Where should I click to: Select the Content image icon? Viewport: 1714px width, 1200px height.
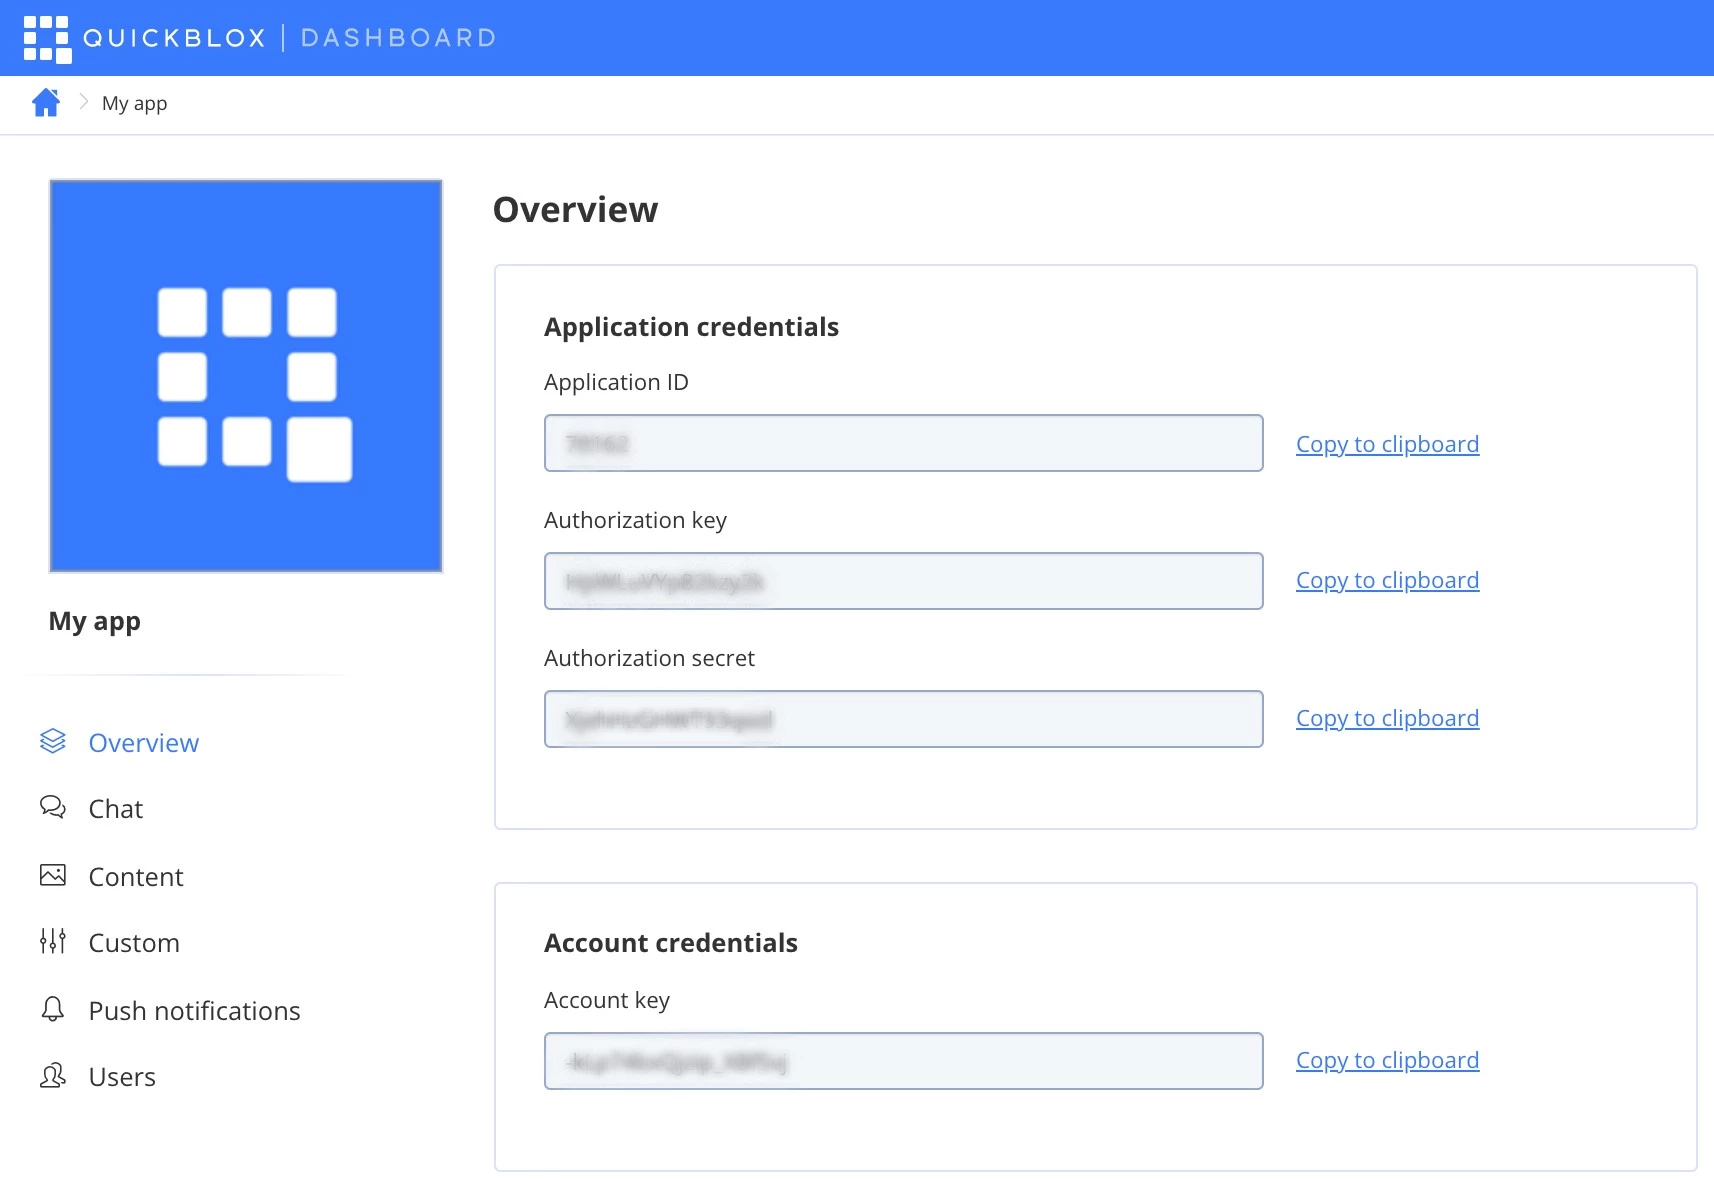point(52,875)
